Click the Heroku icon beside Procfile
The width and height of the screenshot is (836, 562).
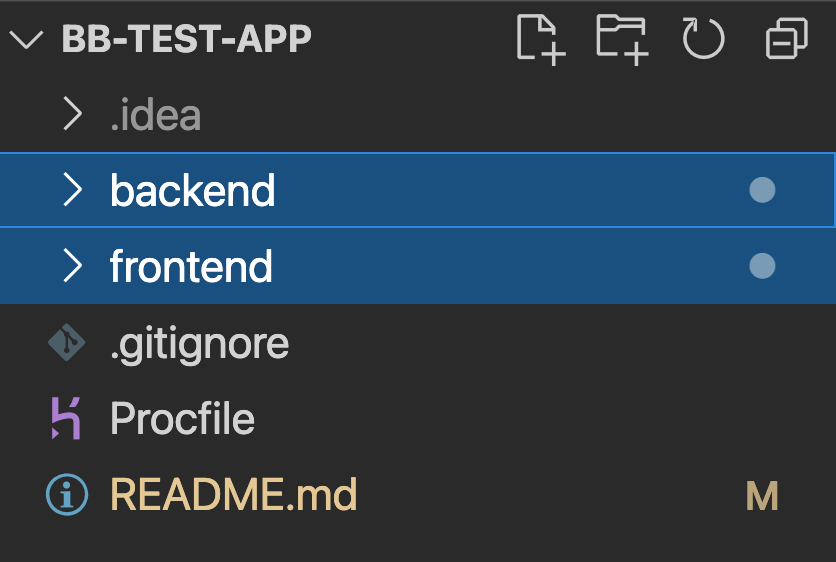(x=66, y=419)
